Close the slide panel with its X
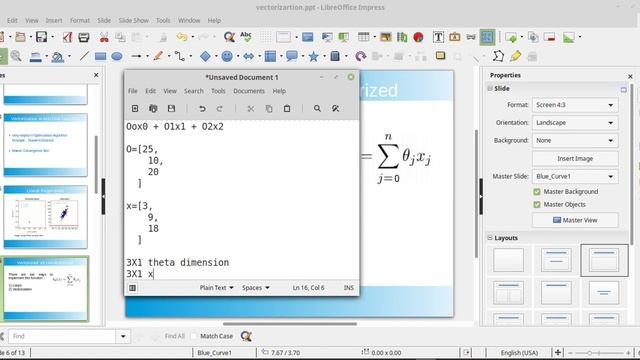The height and width of the screenshot is (360, 640). pos(96,75)
